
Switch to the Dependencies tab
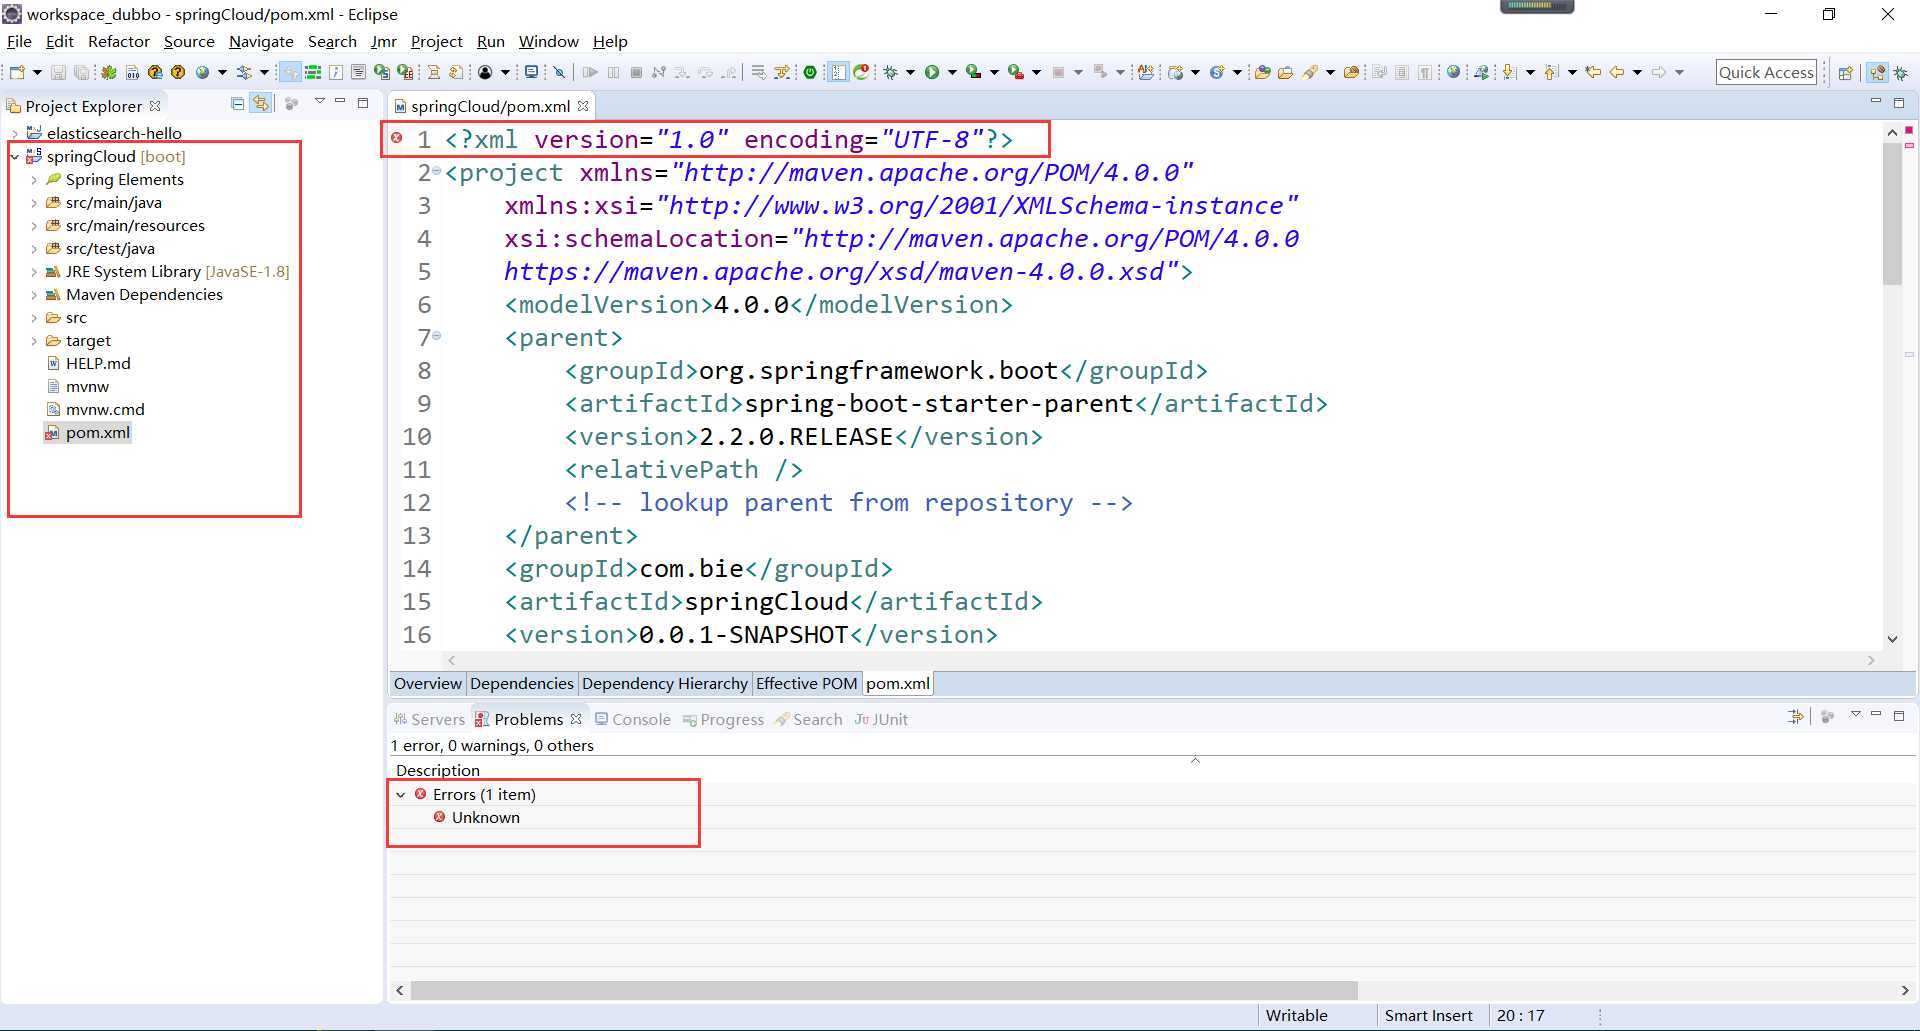click(521, 684)
